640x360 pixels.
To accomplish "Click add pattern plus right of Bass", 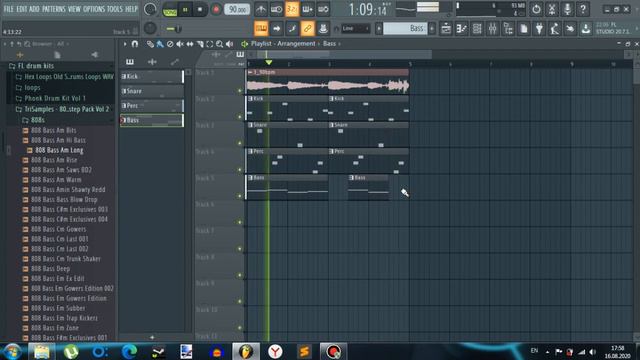I will [x=432, y=29].
